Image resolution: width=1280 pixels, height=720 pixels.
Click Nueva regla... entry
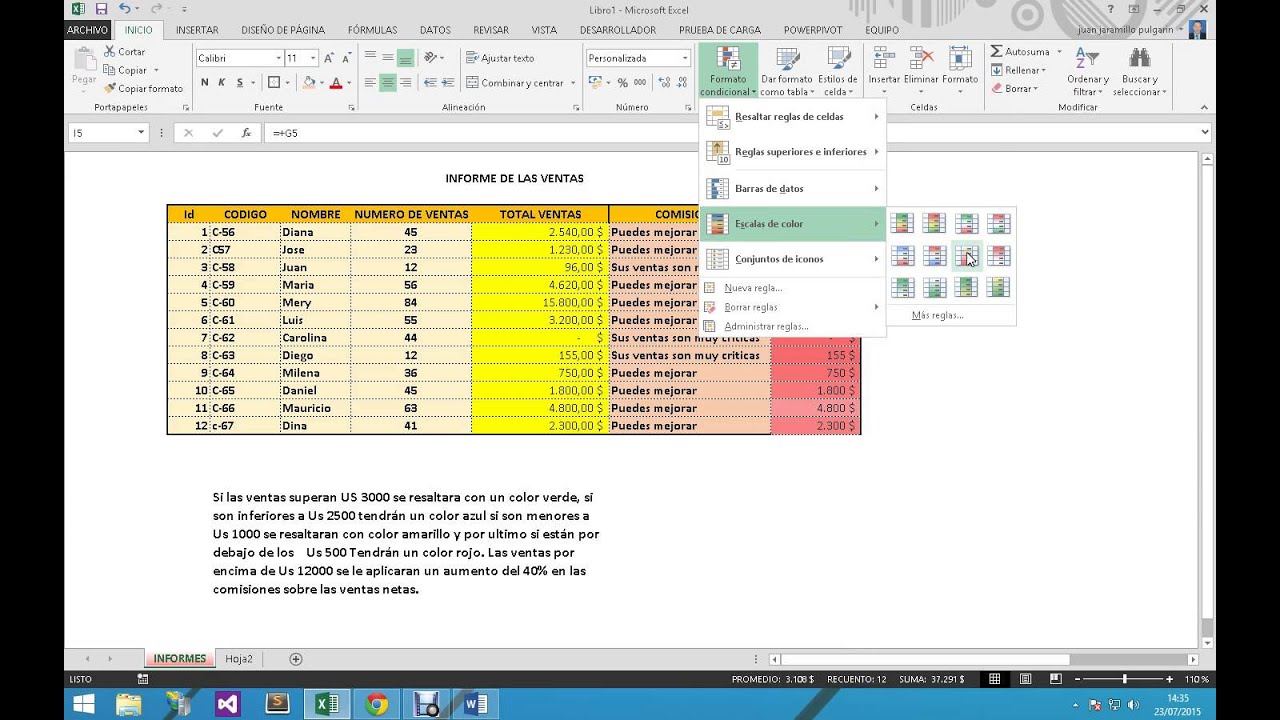point(753,288)
